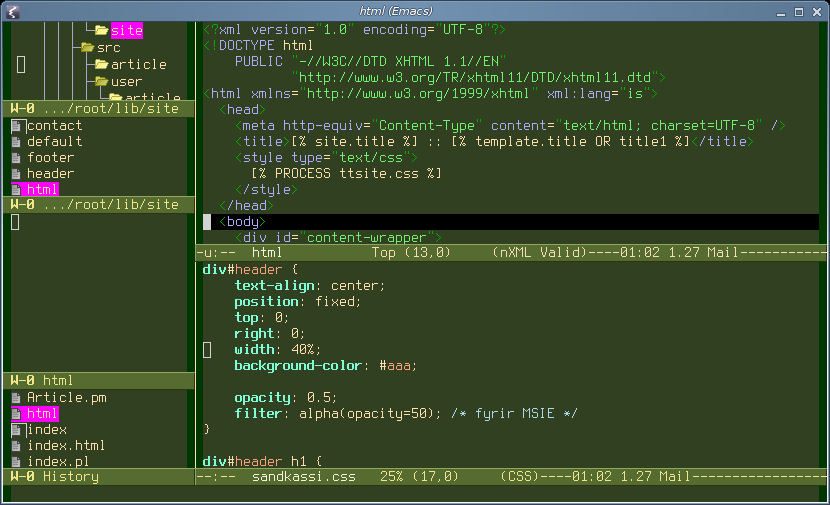Screen dimensions: 830x505
Task: Click the file icon next to index.pl
Action: pyautogui.click(x=16, y=462)
